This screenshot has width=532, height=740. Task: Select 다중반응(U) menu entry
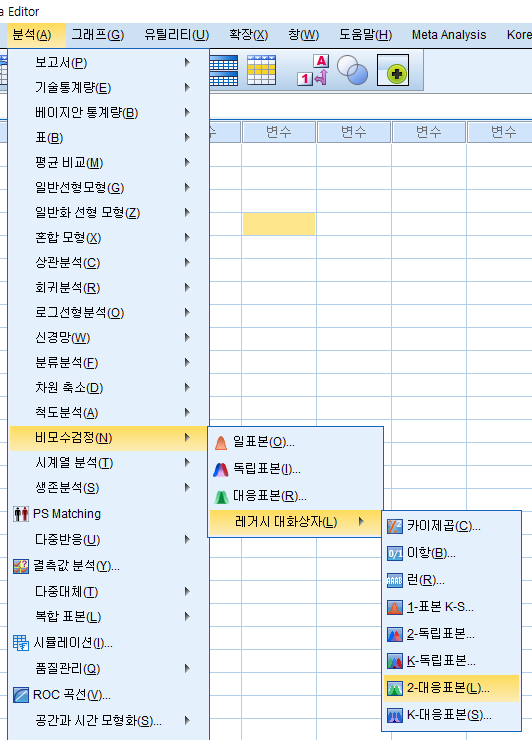[109, 539]
